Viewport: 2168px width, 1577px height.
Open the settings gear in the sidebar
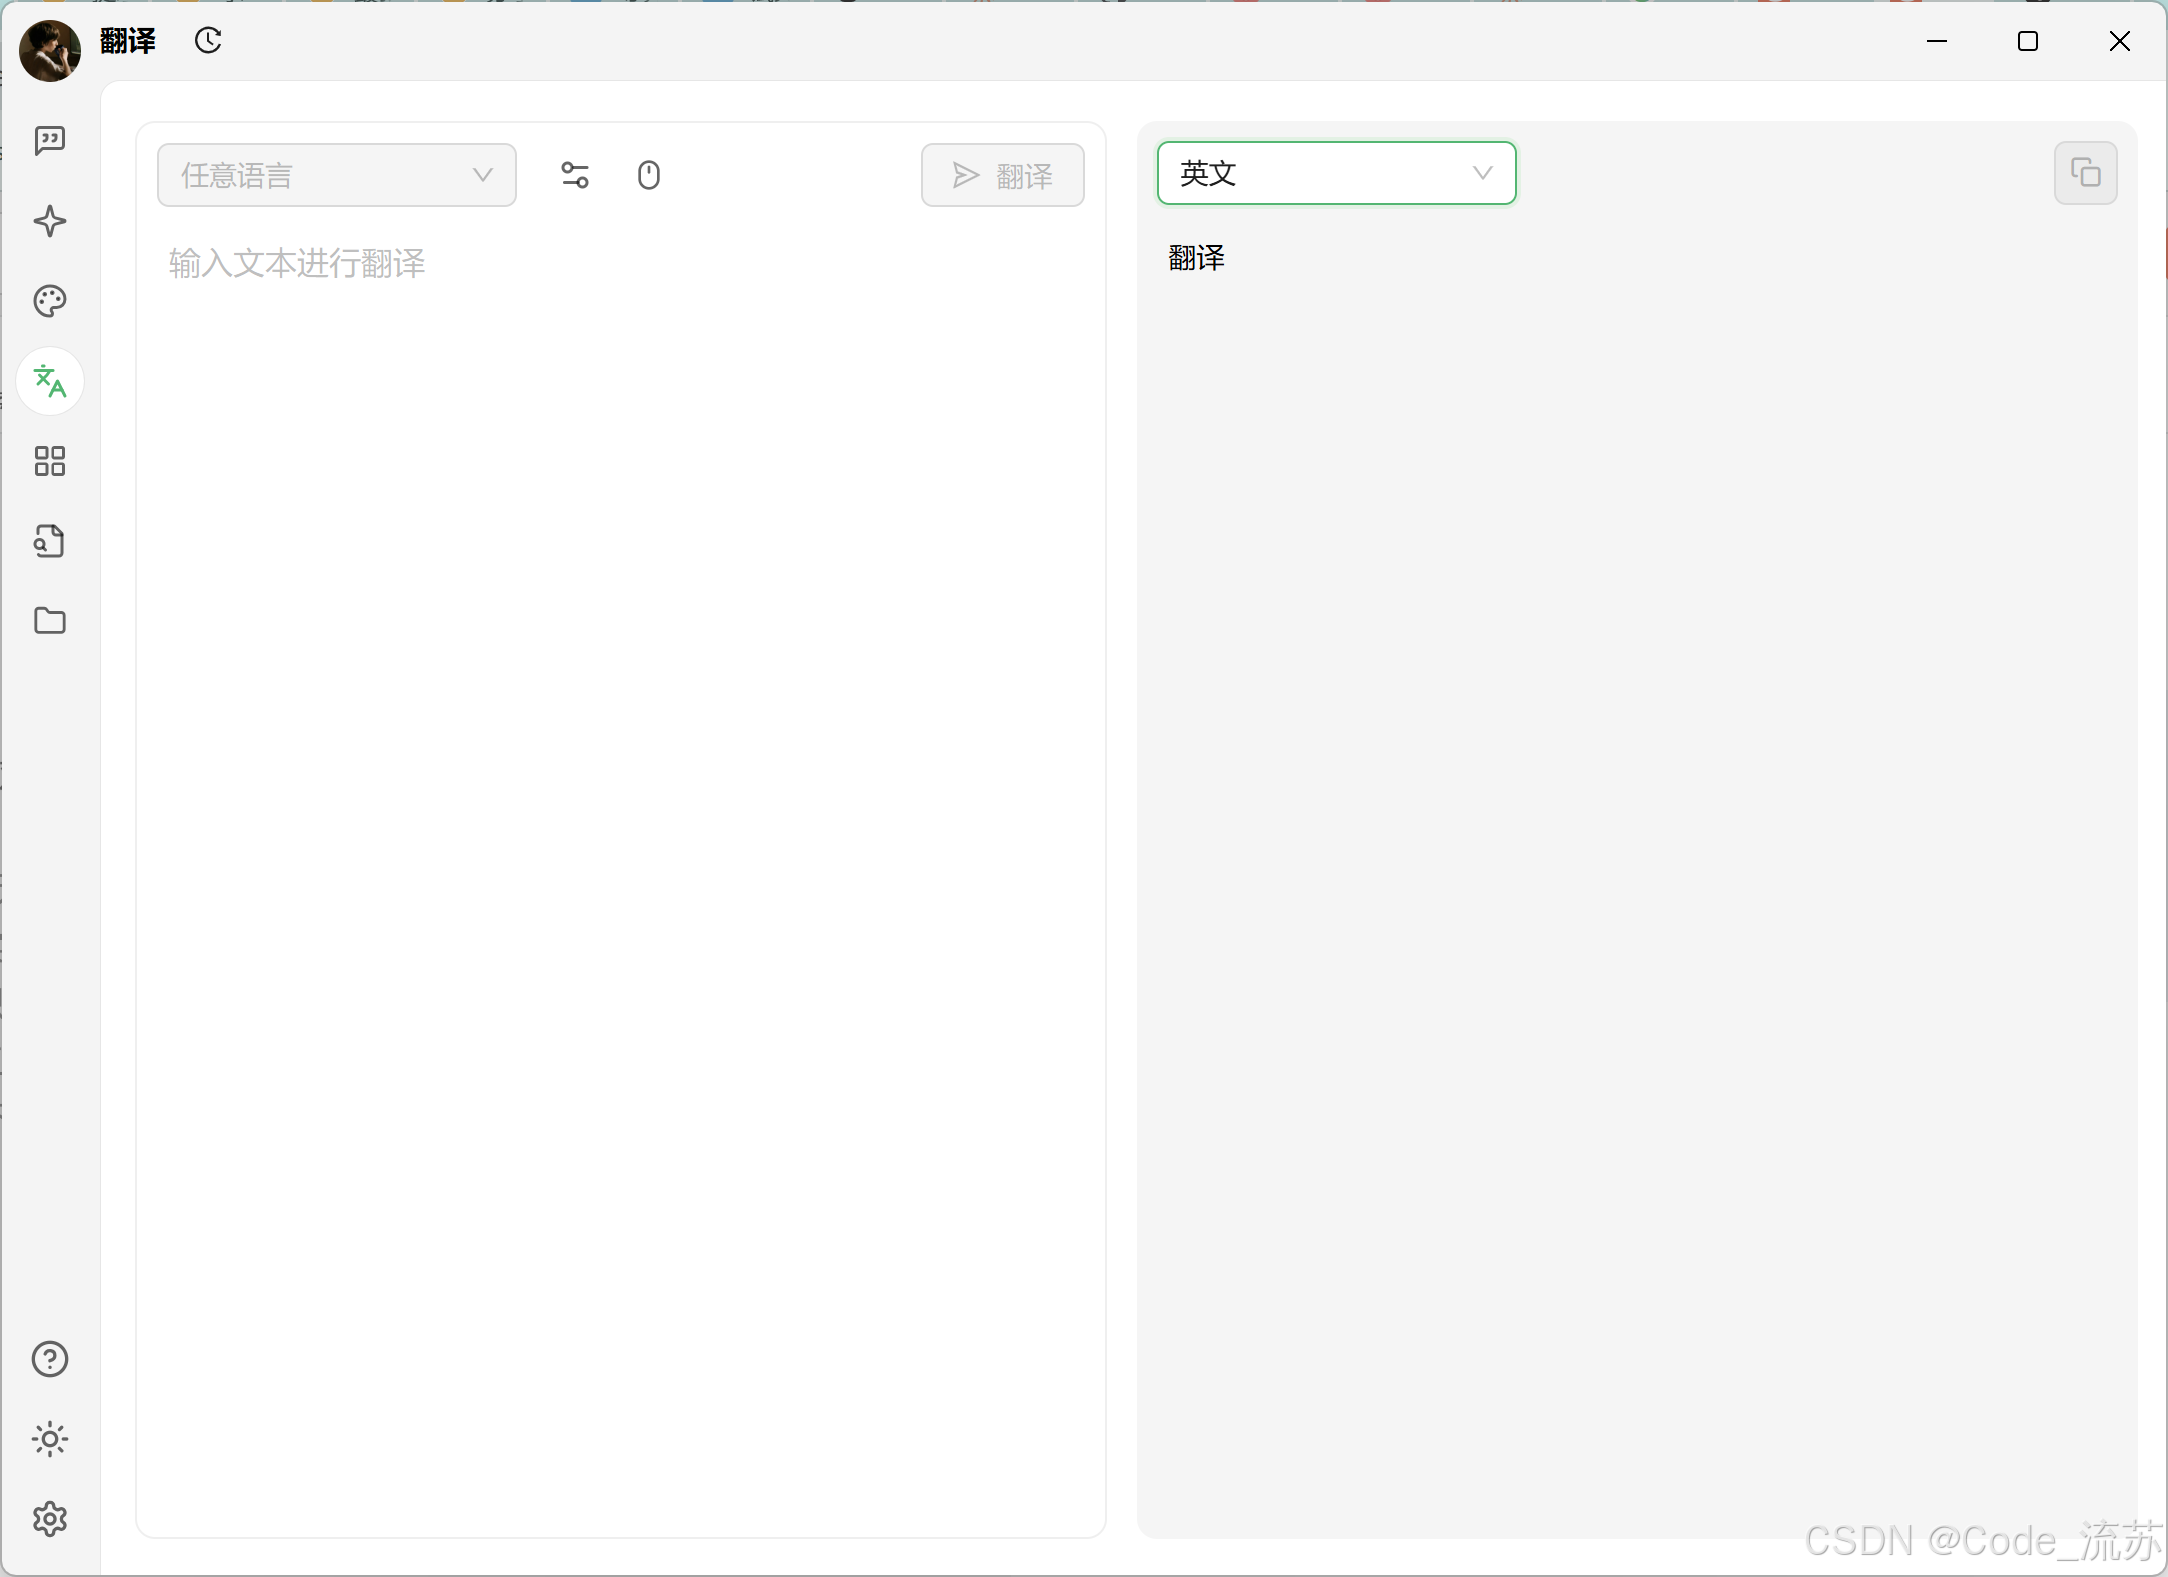tap(49, 1519)
